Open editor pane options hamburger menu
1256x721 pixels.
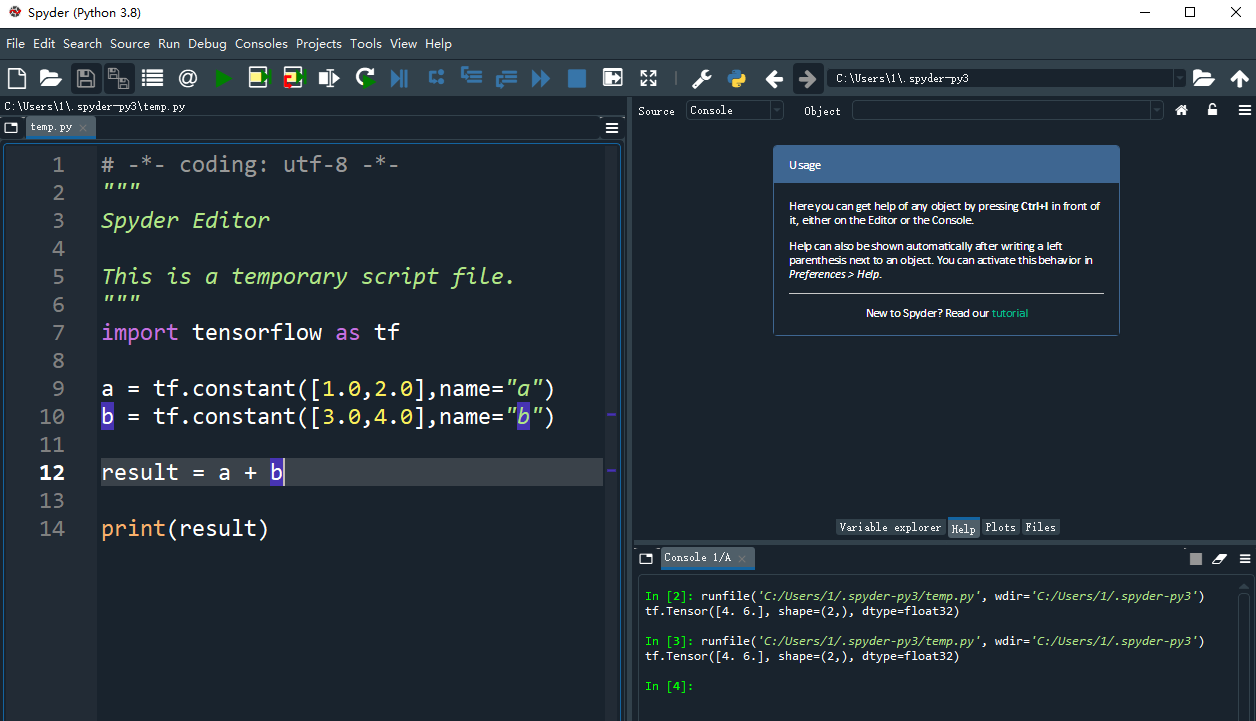612,128
